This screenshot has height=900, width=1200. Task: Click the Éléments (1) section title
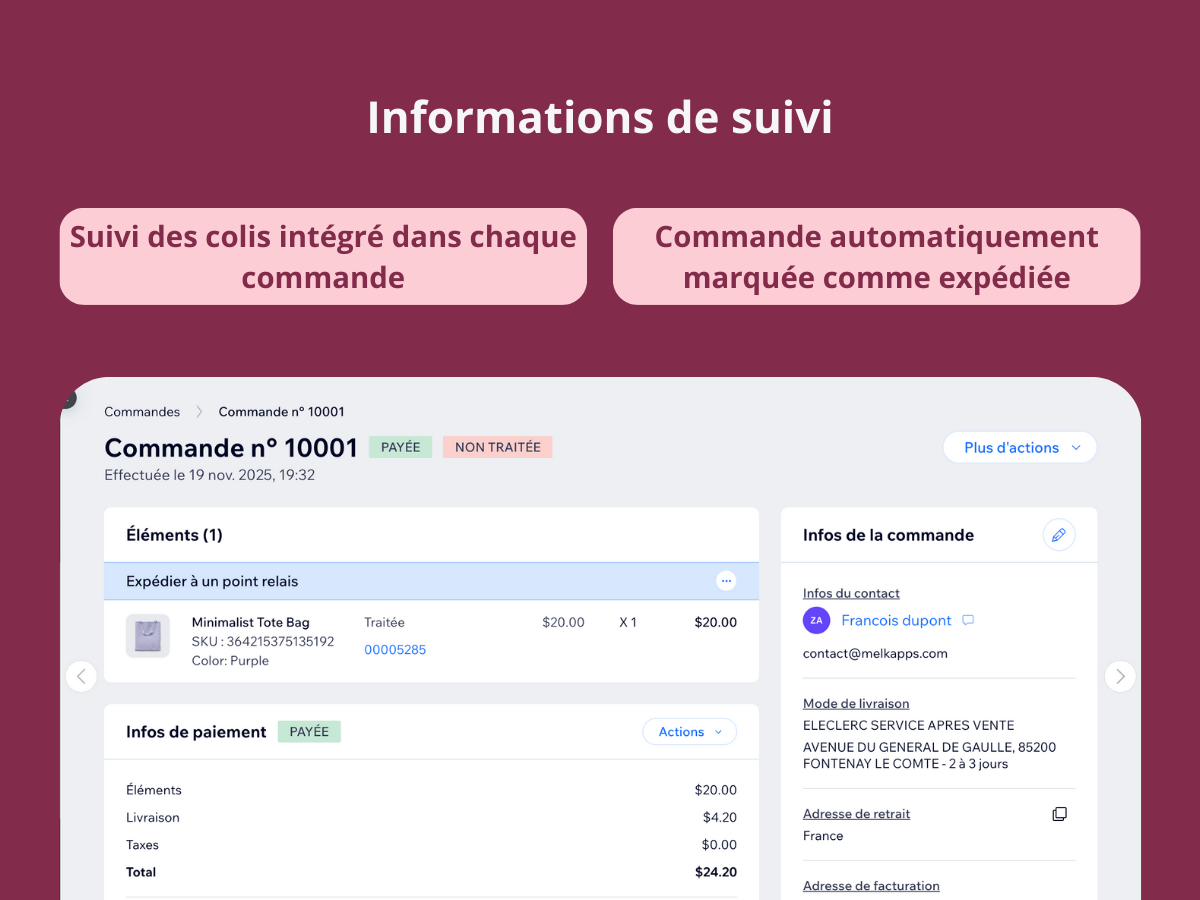point(174,535)
